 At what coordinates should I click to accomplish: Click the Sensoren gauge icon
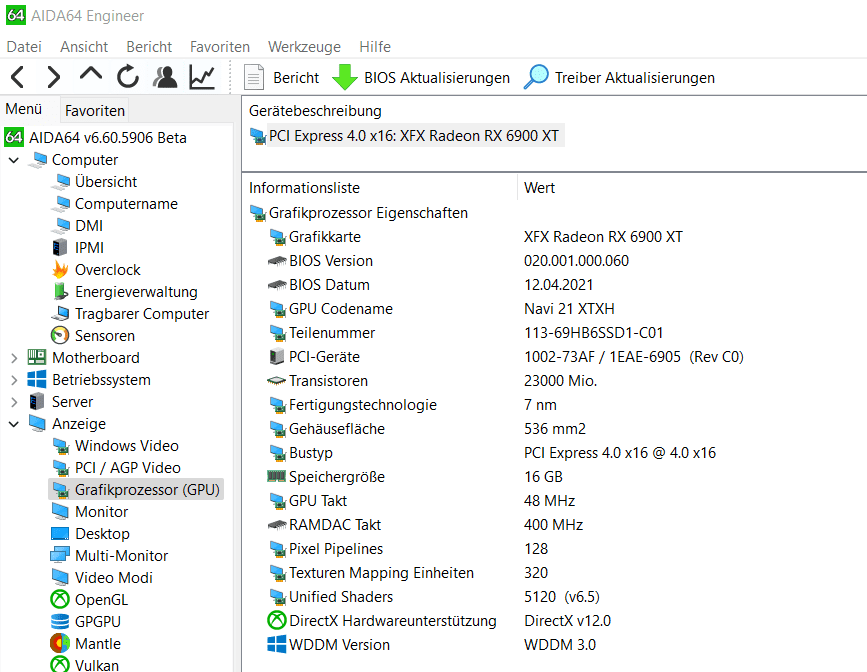coord(60,335)
